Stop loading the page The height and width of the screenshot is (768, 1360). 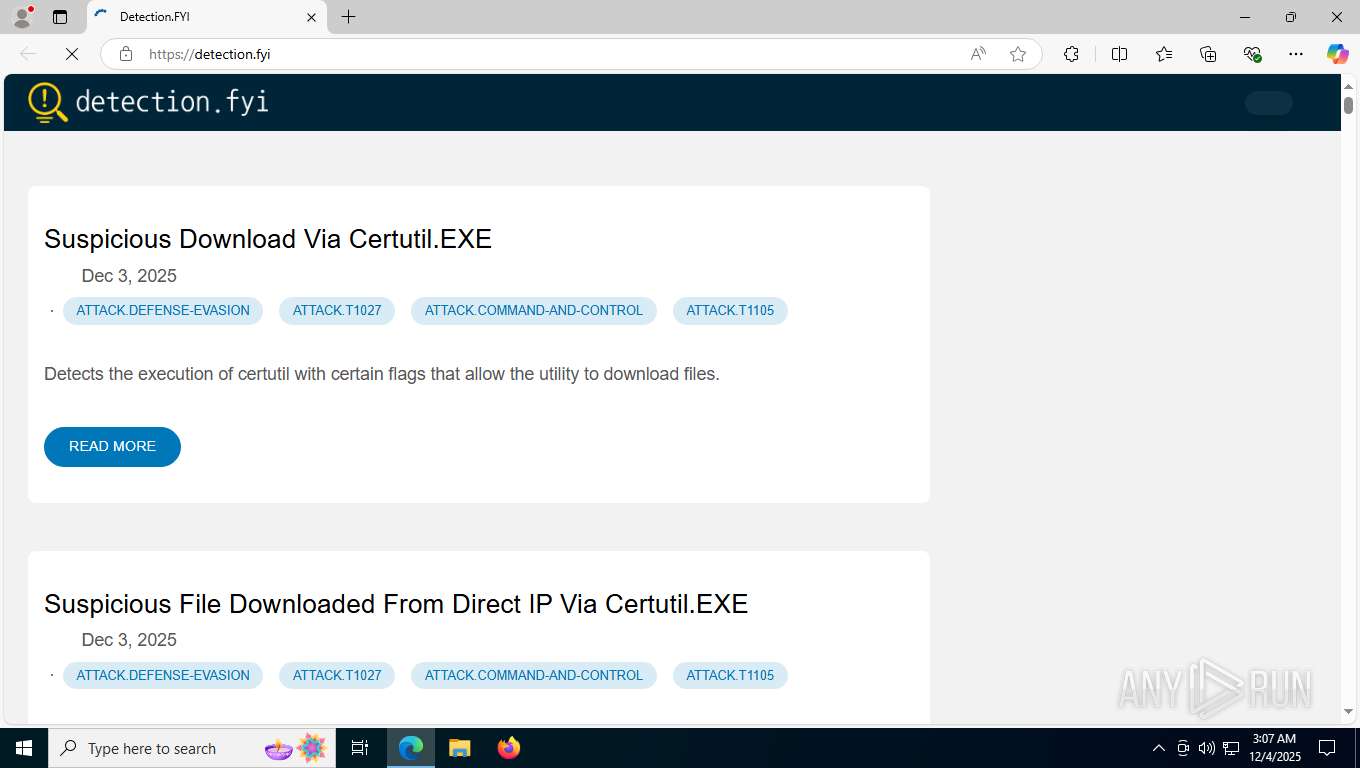click(x=72, y=54)
